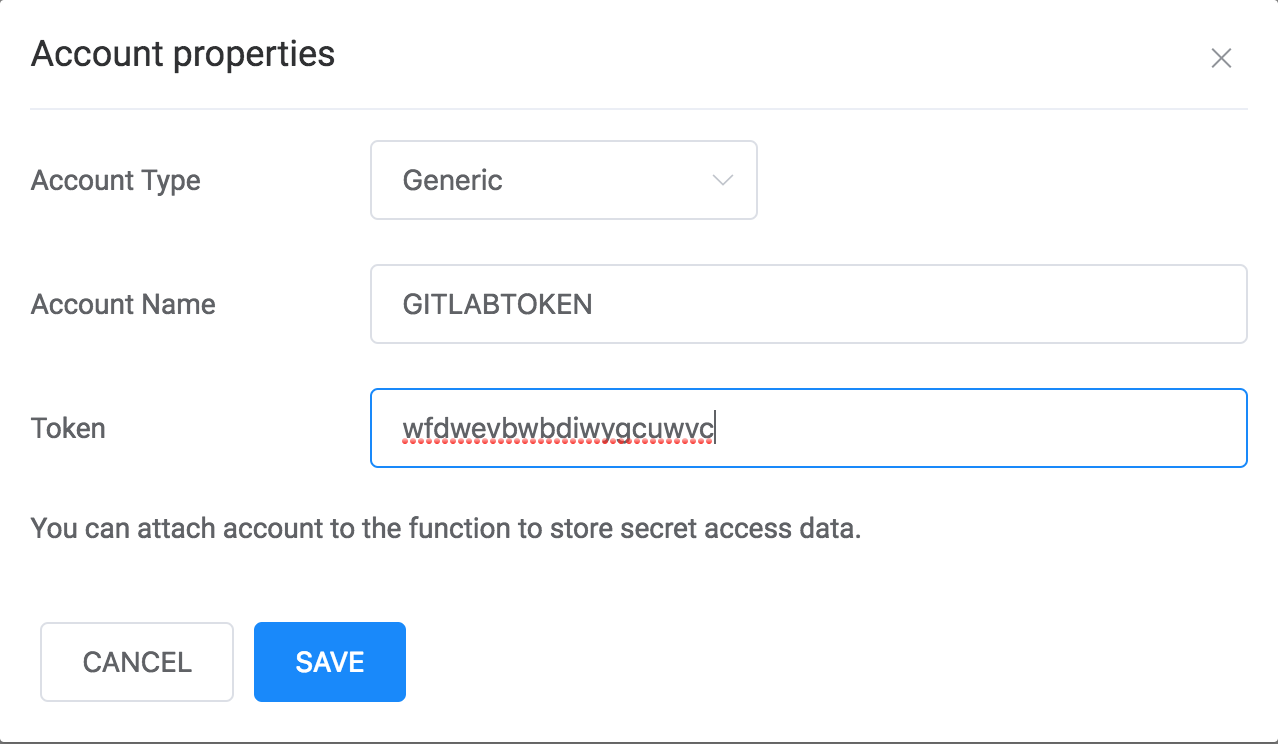Screen dimensions: 1278x744
Task: Click the divider line below dialog title
Action: click(638, 108)
